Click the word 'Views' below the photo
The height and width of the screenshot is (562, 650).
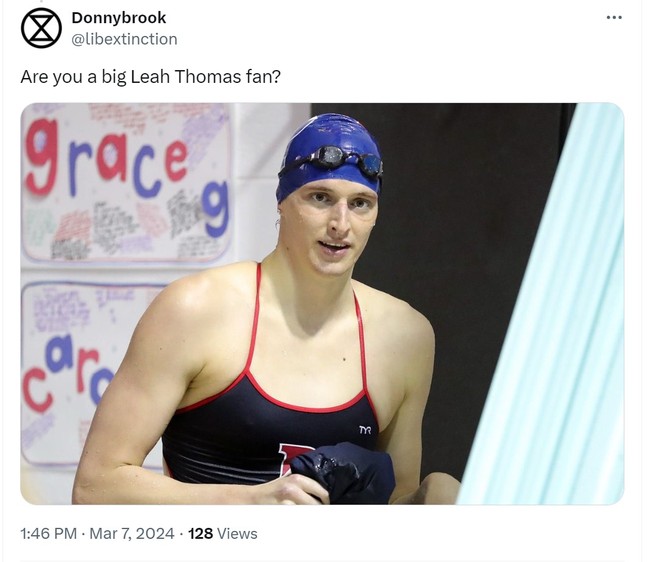(x=237, y=533)
